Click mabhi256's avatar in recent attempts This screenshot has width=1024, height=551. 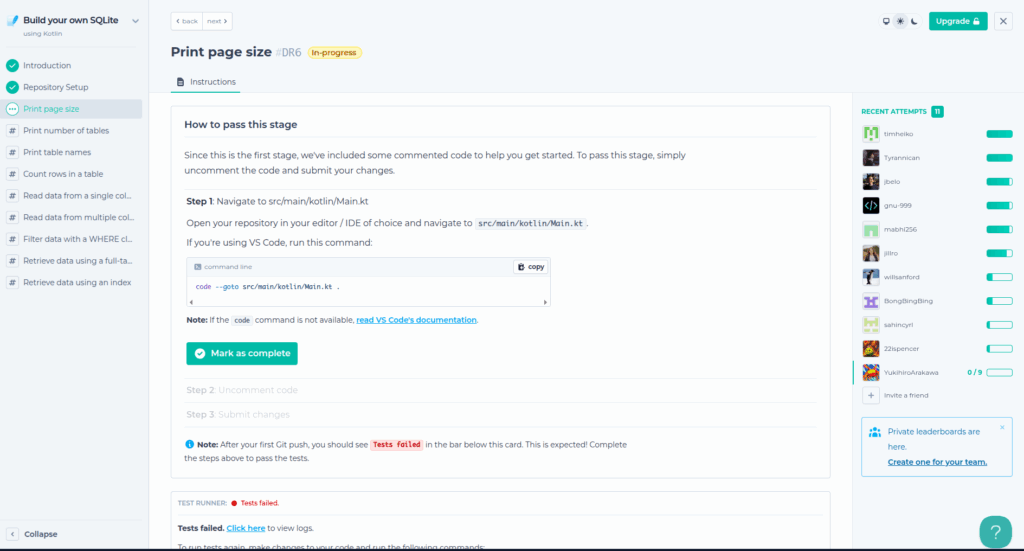tap(871, 229)
